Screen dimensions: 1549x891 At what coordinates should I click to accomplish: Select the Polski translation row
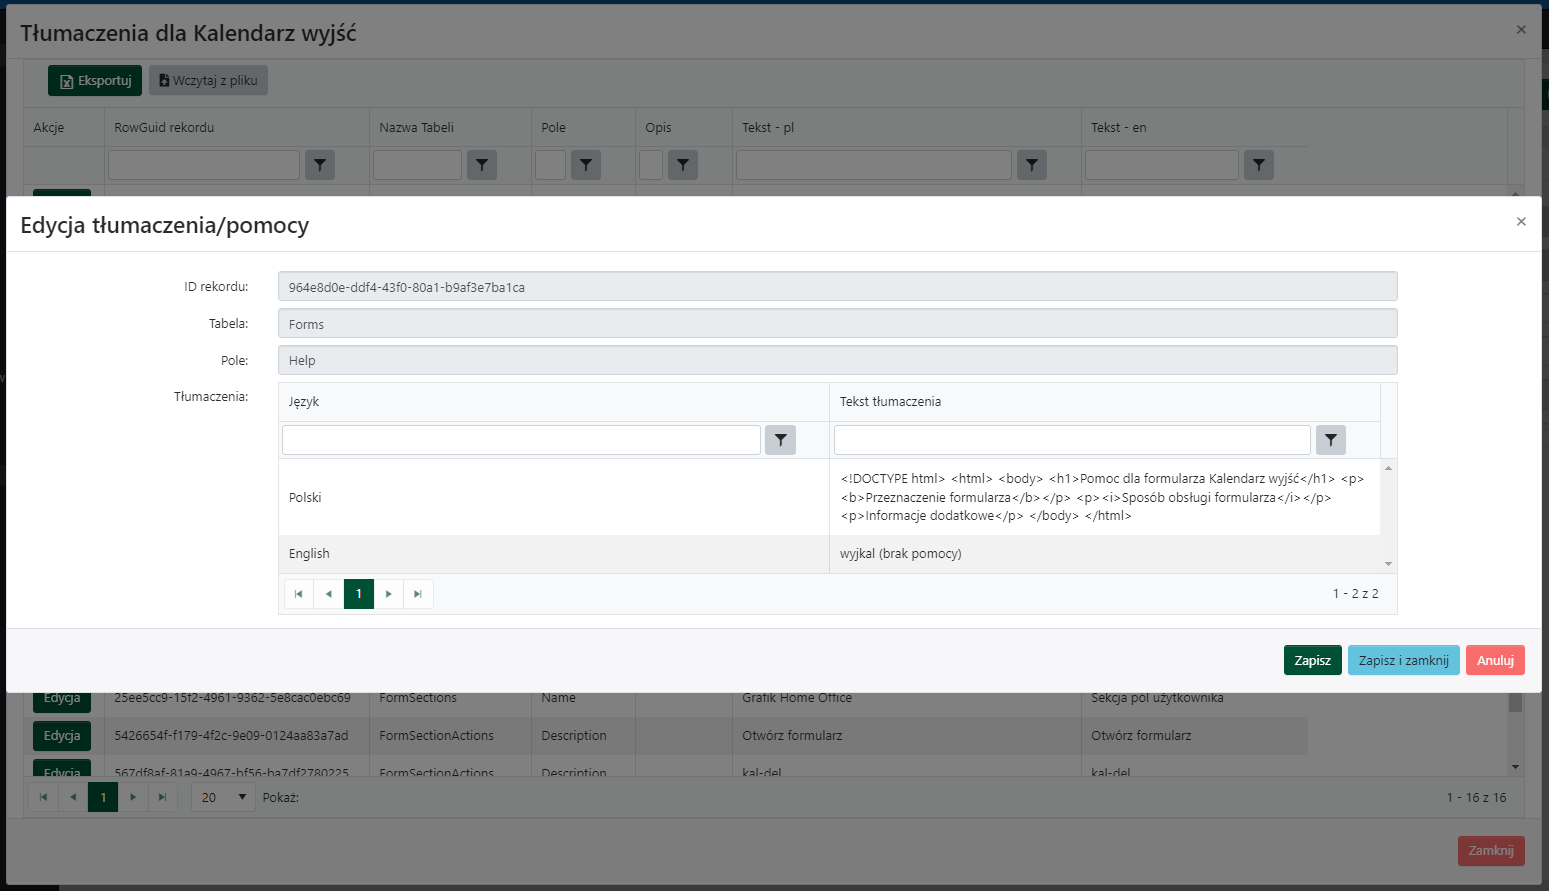pos(553,497)
